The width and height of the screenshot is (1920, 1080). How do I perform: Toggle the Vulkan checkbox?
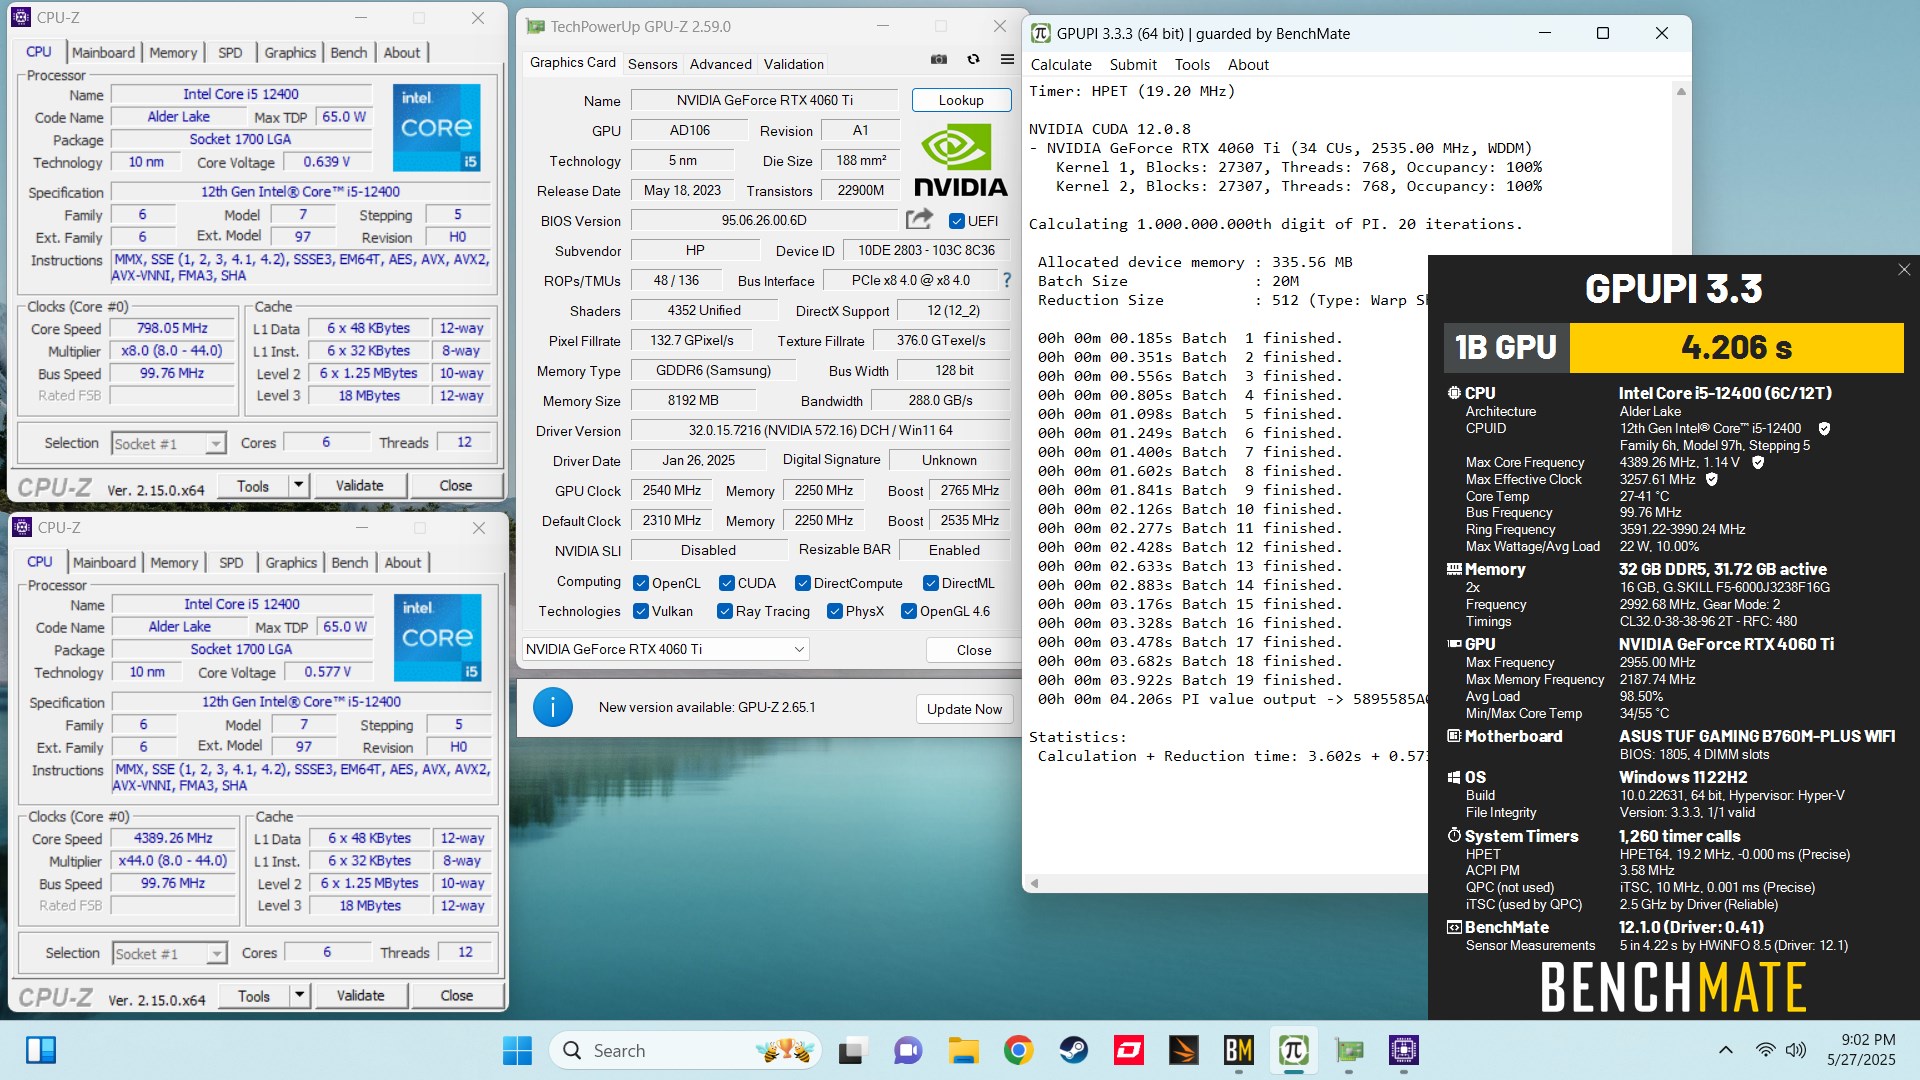pos(641,611)
